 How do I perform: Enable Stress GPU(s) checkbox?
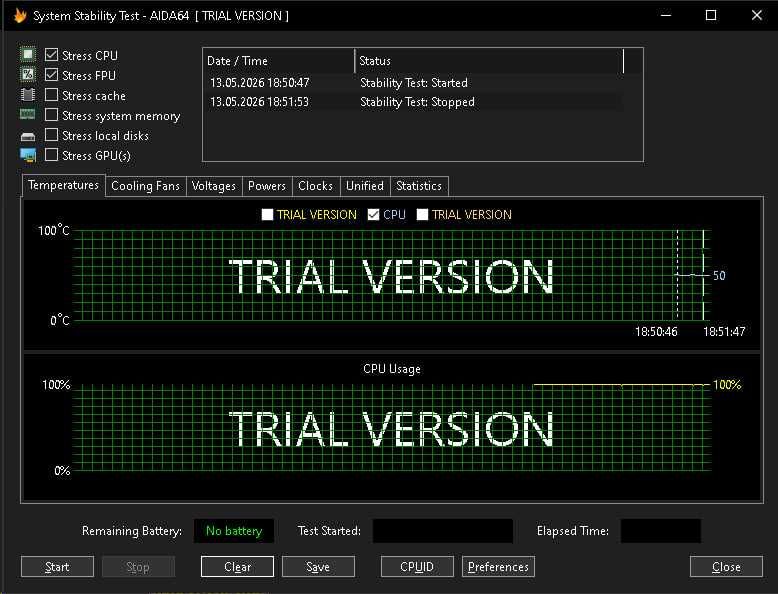click(51, 155)
